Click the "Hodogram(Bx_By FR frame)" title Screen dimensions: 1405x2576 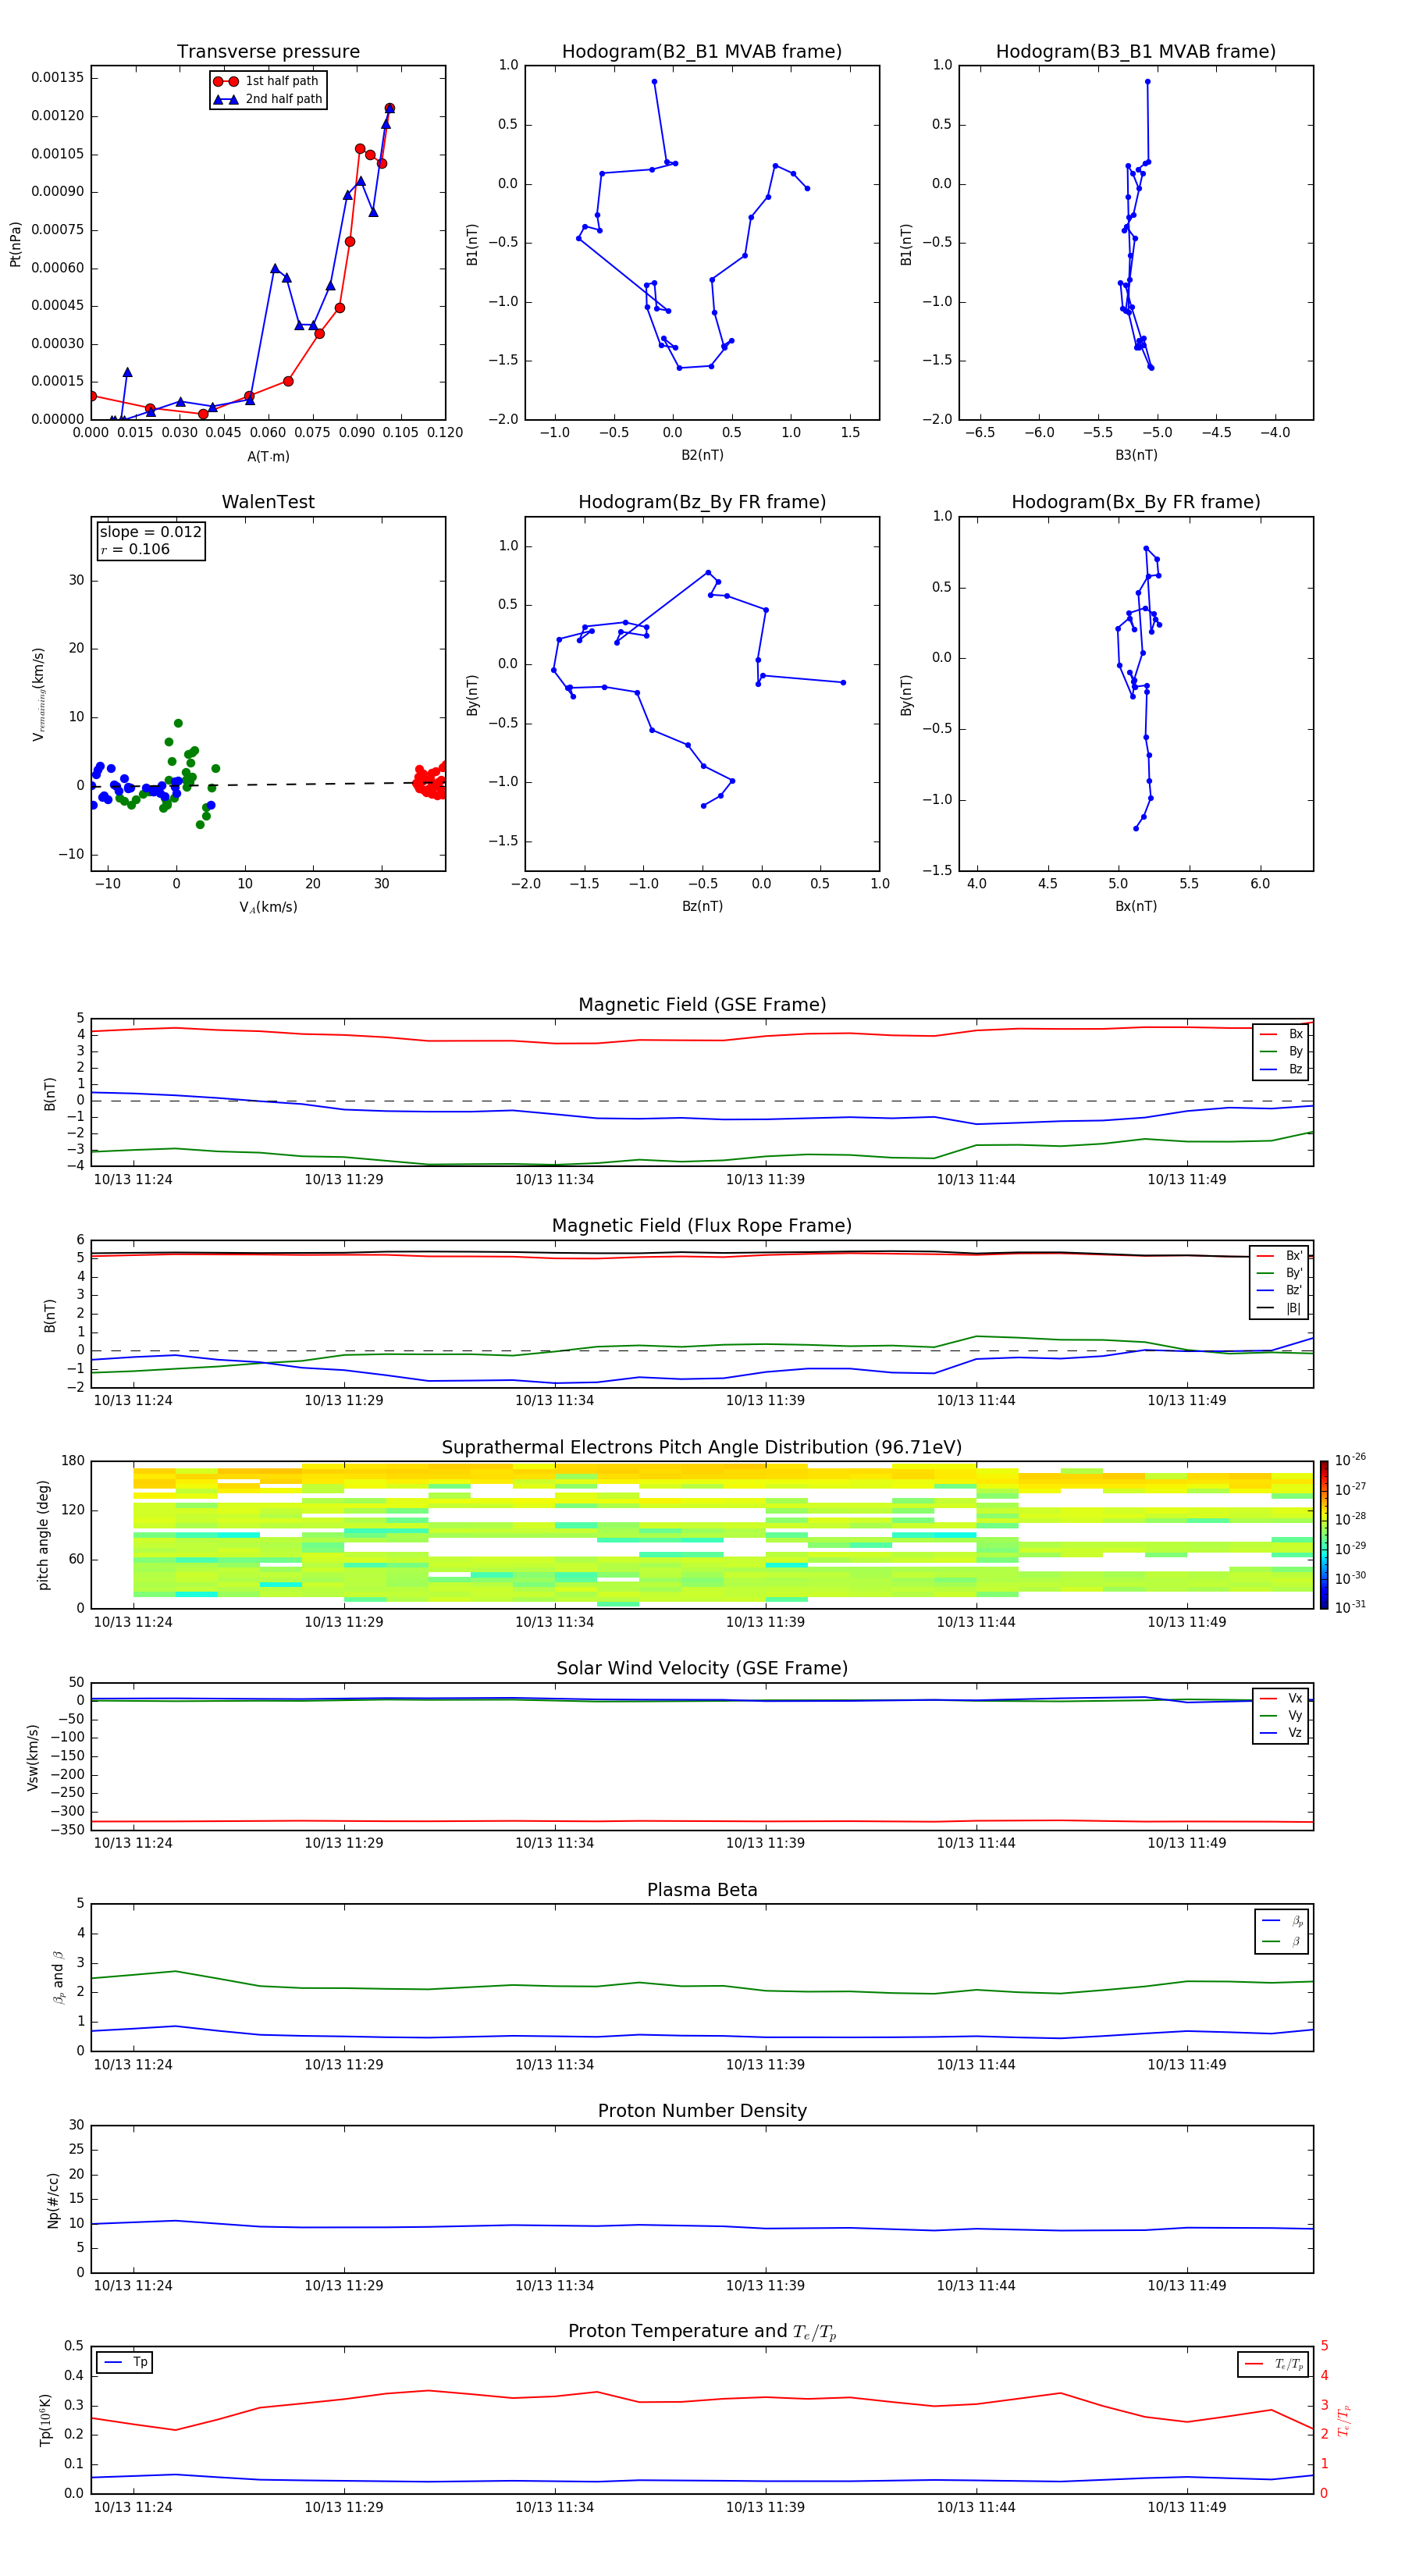point(1136,502)
